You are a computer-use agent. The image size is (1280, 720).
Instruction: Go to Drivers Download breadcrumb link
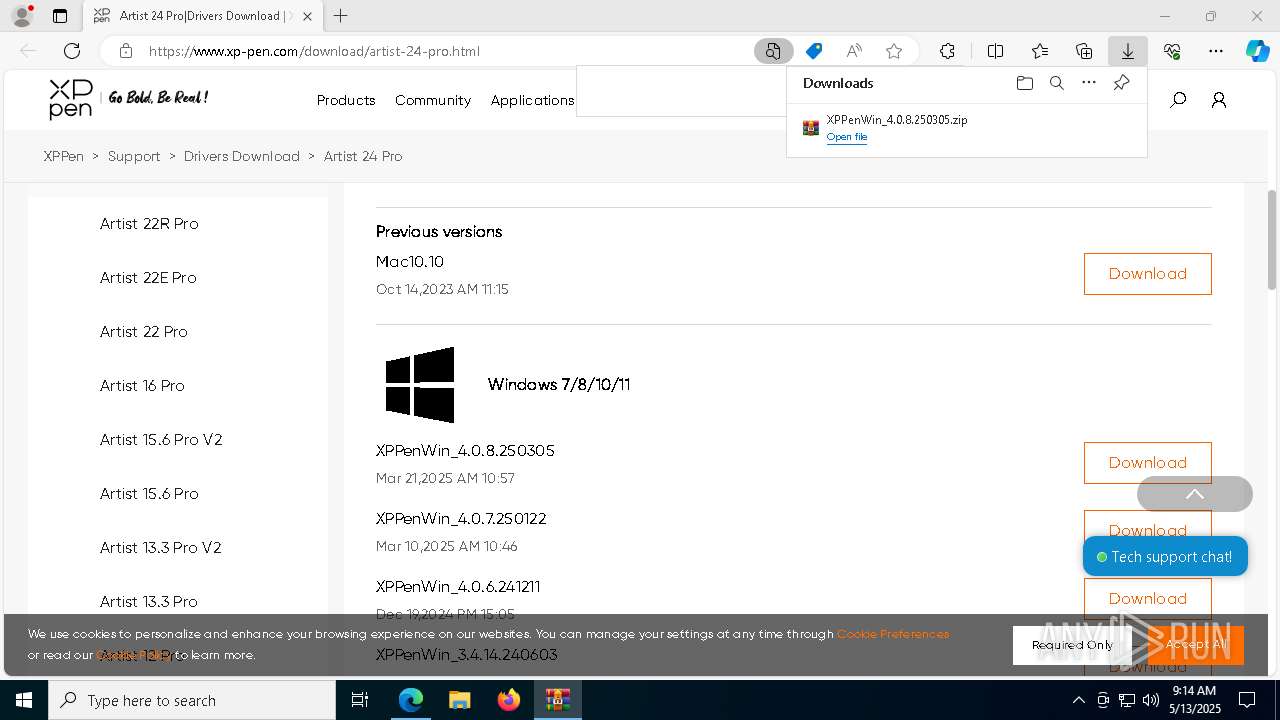coord(242,156)
